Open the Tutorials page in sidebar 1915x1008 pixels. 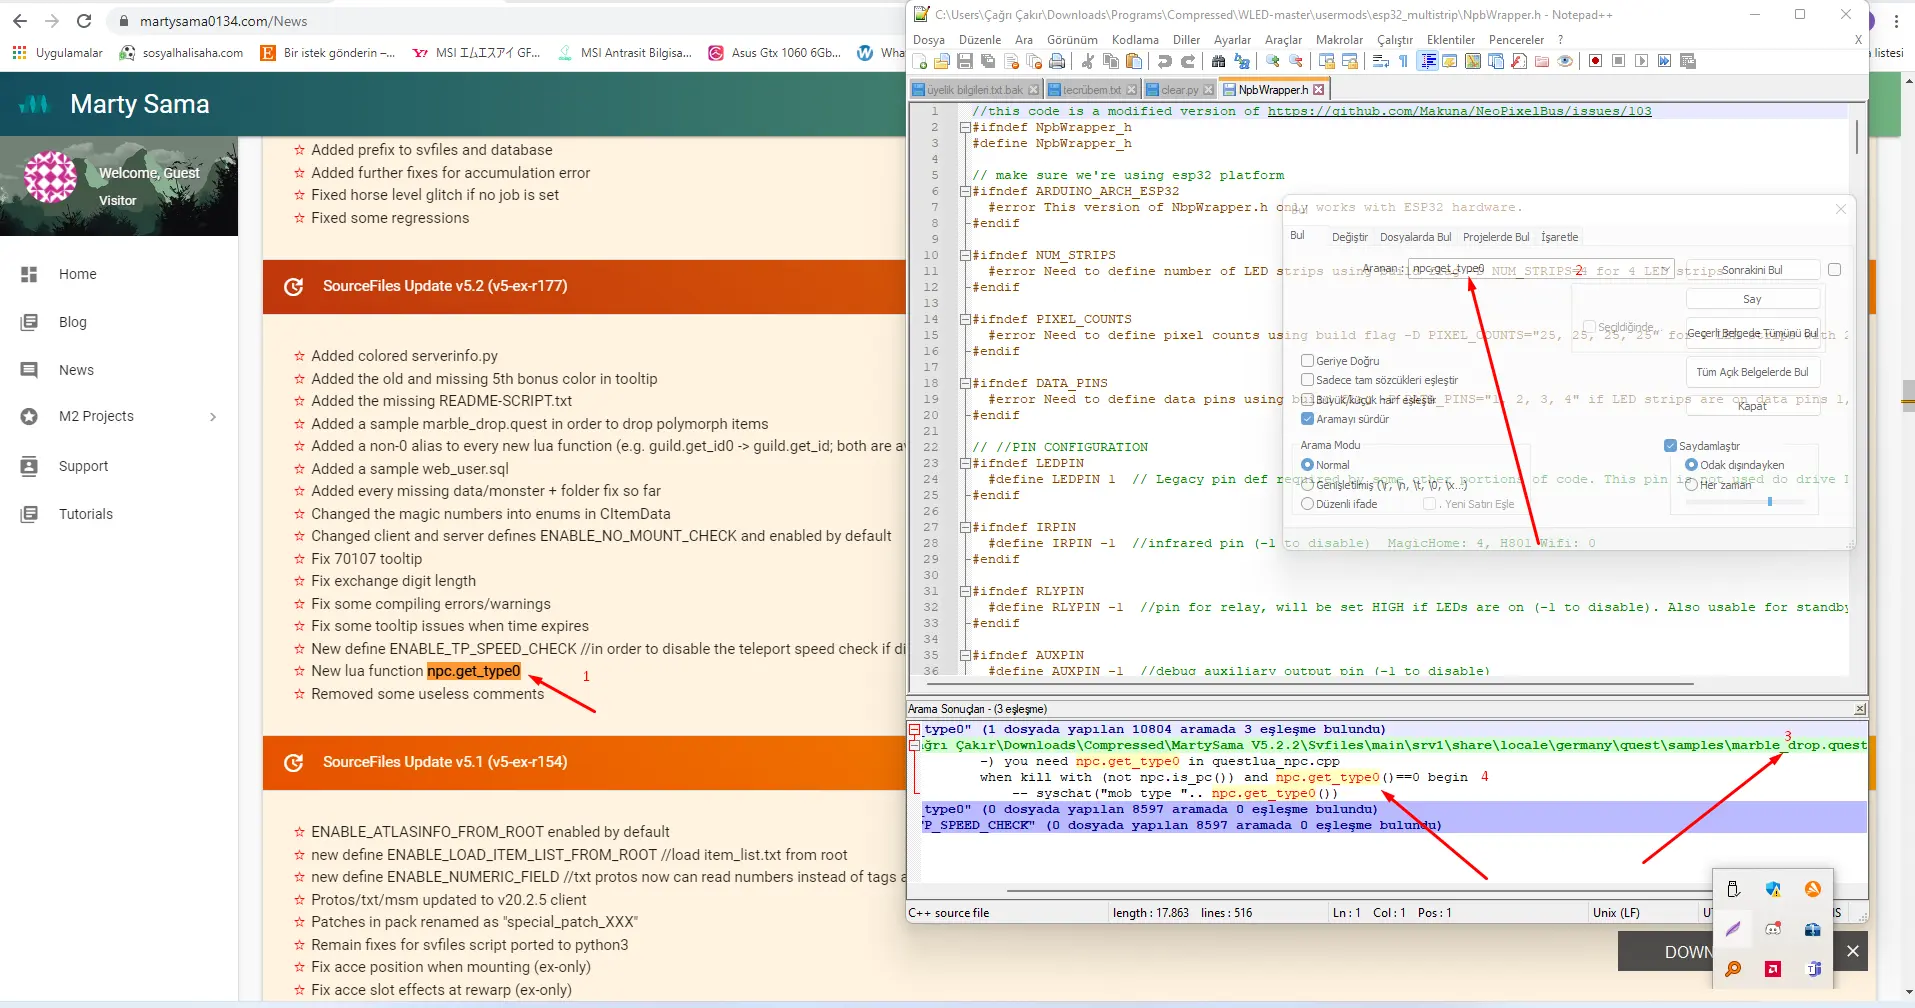click(x=86, y=514)
